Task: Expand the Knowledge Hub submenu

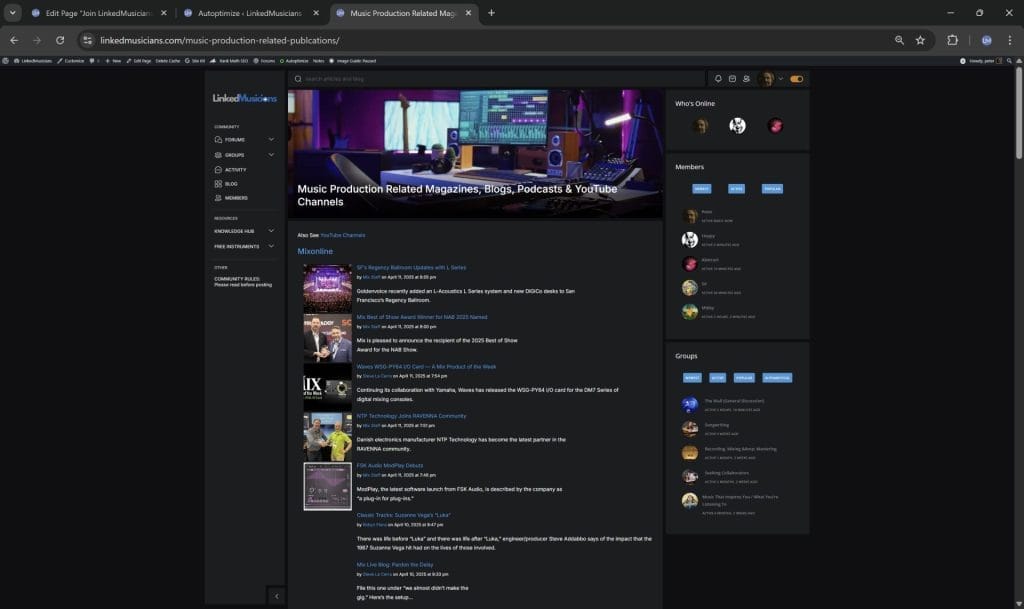Action: click(x=271, y=231)
